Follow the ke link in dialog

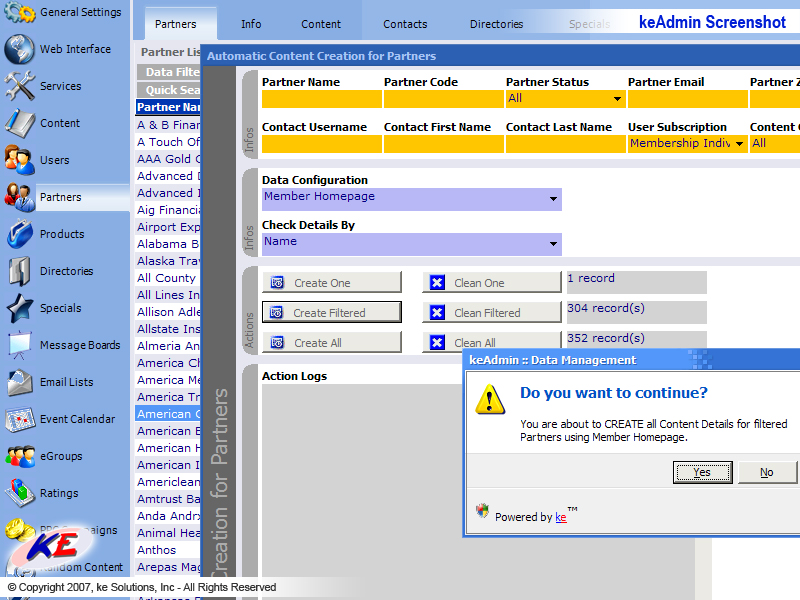click(x=561, y=517)
